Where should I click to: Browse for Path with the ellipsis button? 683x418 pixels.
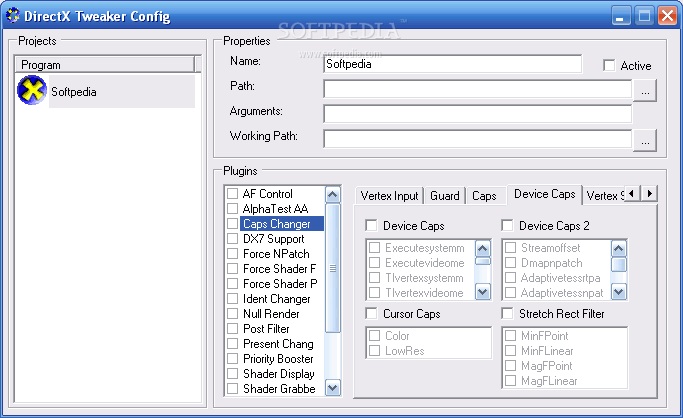coord(645,91)
